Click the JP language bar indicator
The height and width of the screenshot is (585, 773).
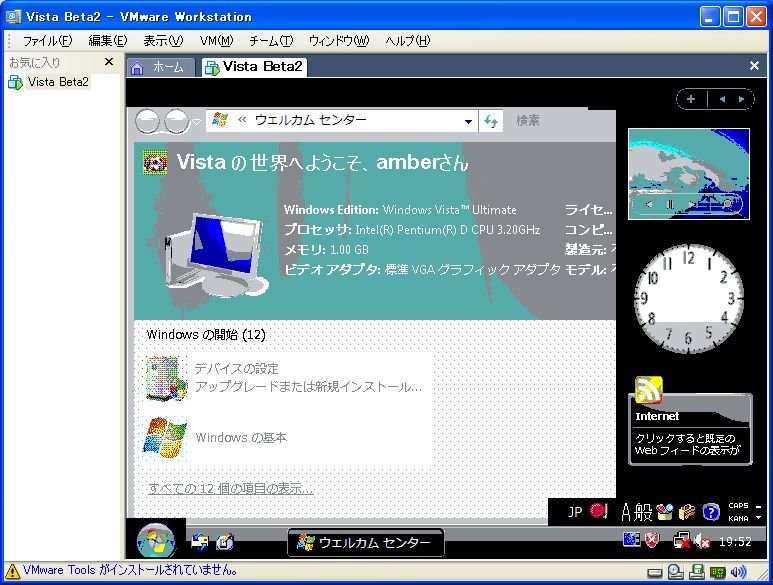(575, 512)
